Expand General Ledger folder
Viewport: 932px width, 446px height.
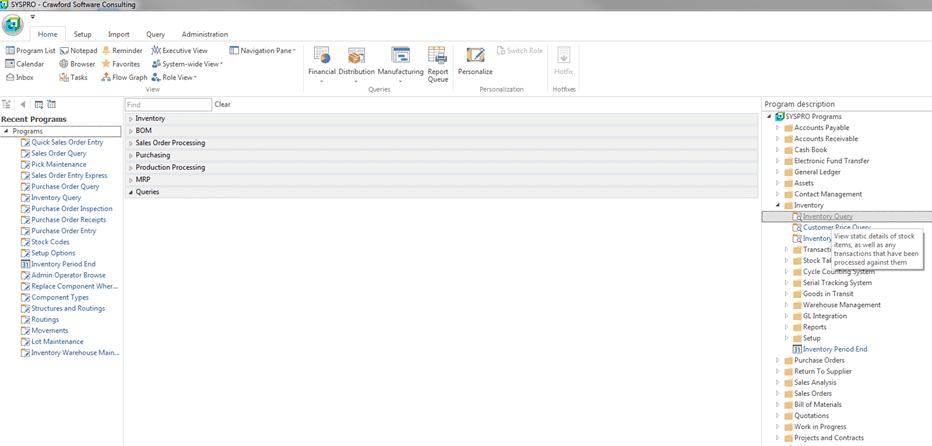778,172
